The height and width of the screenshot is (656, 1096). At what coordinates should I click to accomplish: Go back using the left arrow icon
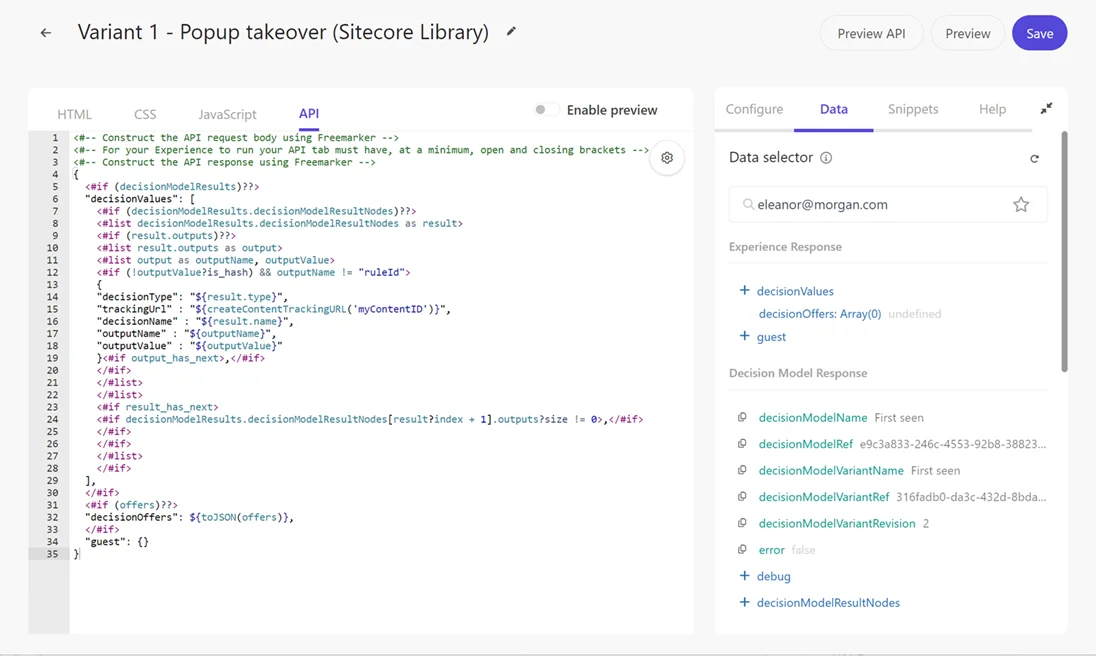coord(45,33)
